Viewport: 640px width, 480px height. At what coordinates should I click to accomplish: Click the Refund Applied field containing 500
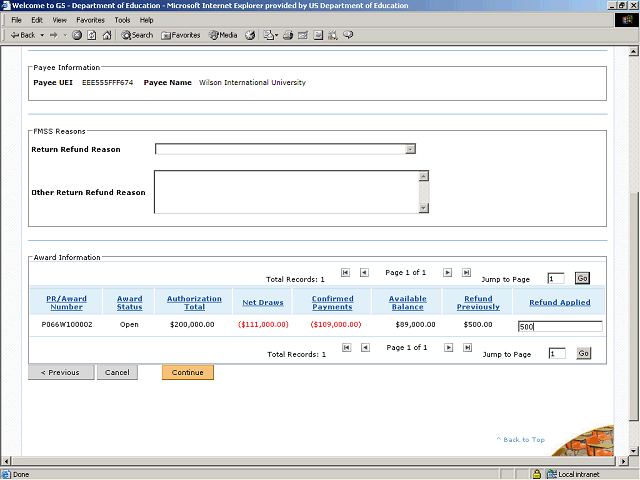(x=560, y=327)
